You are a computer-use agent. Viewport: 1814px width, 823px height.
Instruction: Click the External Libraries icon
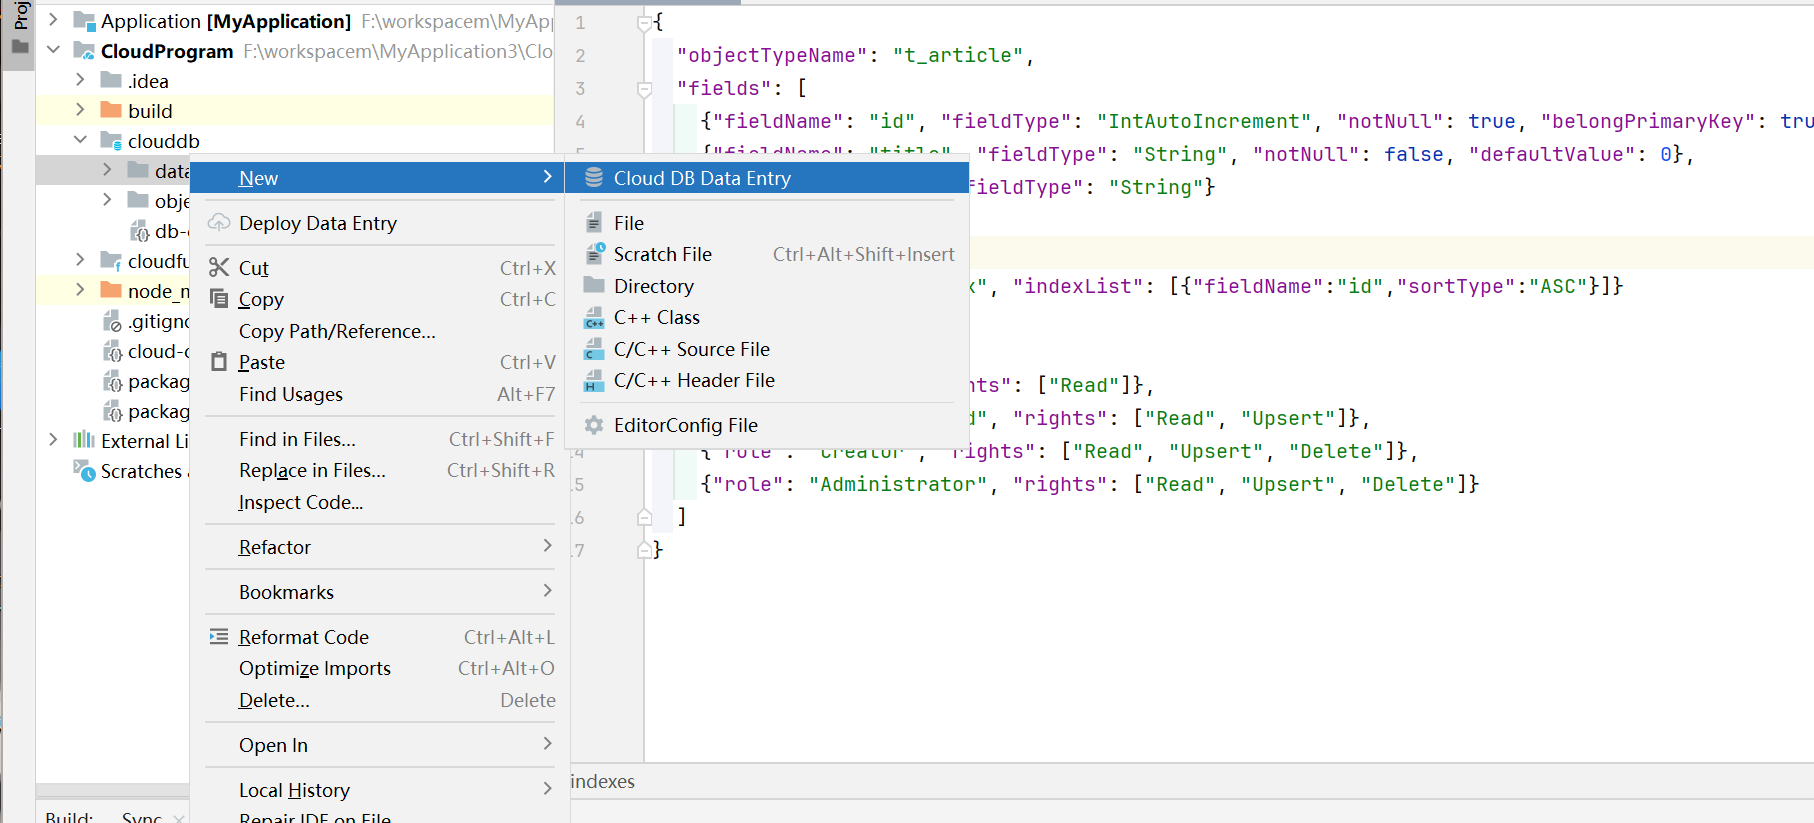point(84,440)
